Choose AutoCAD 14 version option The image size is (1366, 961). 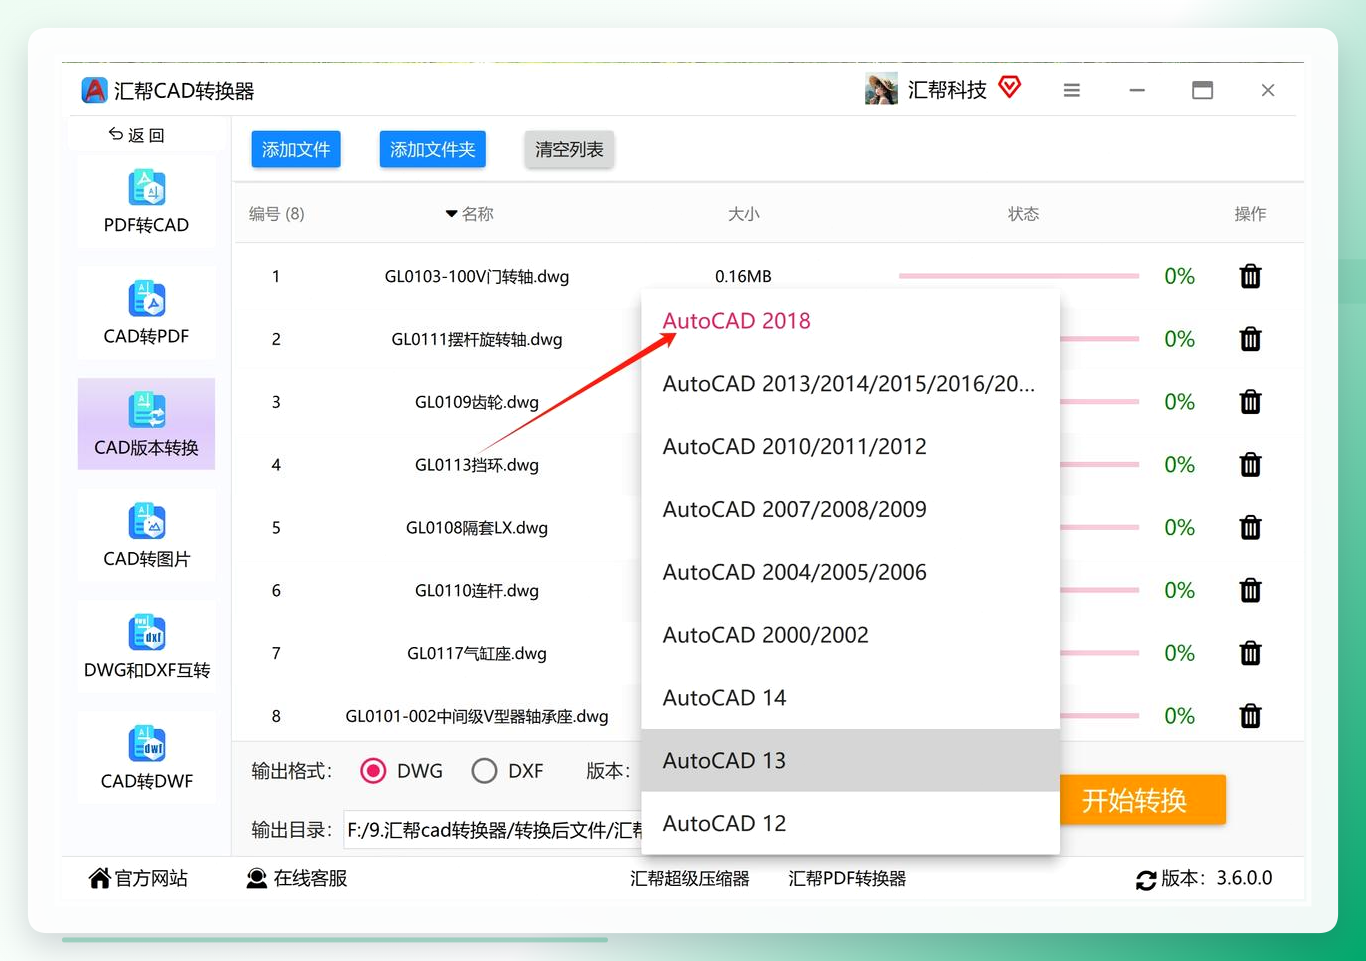(850, 698)
